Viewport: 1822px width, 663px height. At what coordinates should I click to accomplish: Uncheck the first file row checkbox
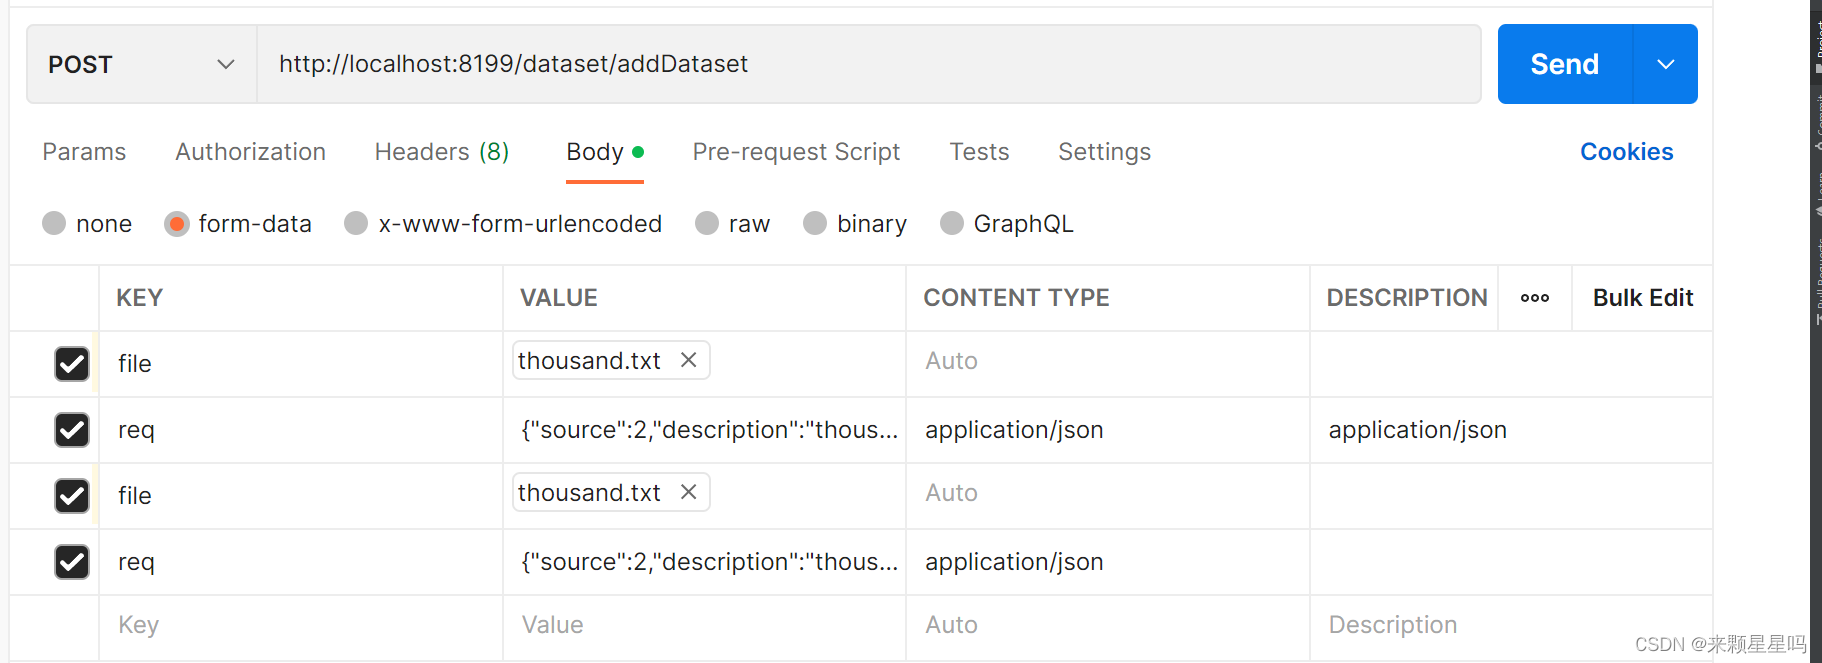point(72,364)
